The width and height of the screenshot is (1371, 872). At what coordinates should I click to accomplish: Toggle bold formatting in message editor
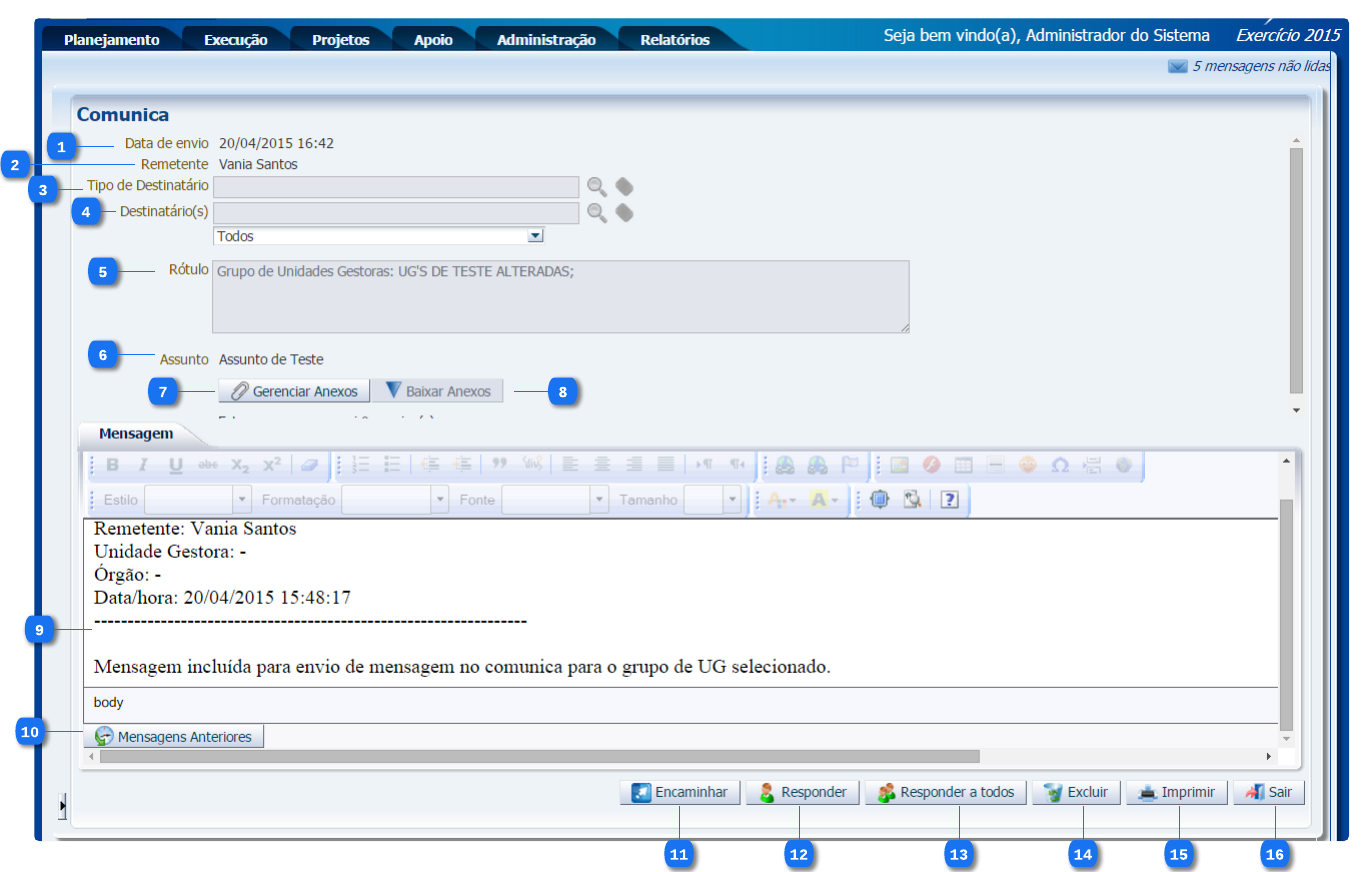pos(113,465)
